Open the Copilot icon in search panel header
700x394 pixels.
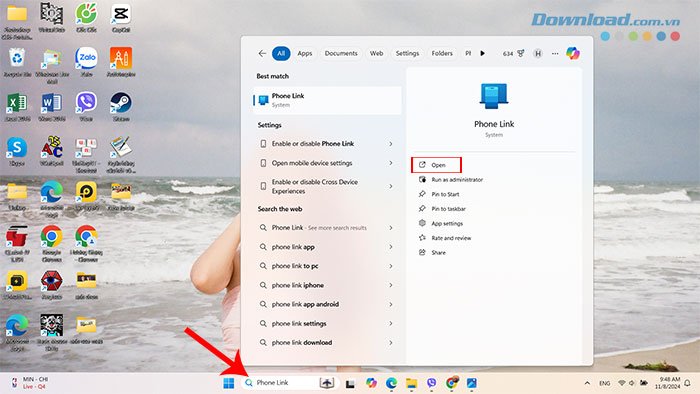(573, 54)
